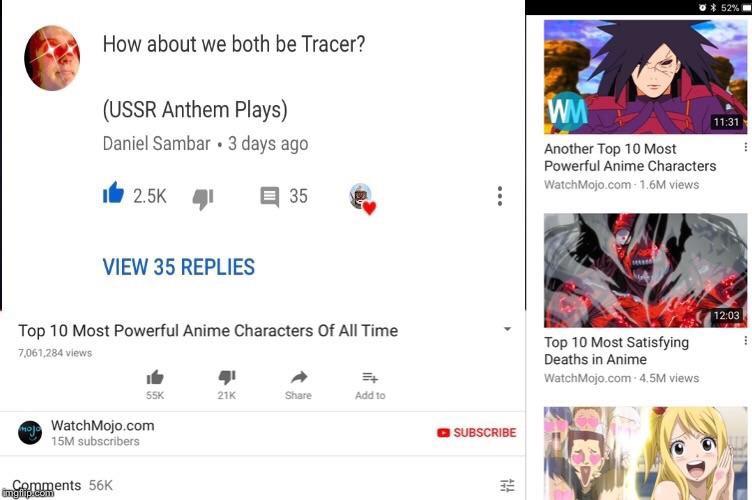Expand the video description arrow
This screenshot has width=752, height=500.
[507, 329]
